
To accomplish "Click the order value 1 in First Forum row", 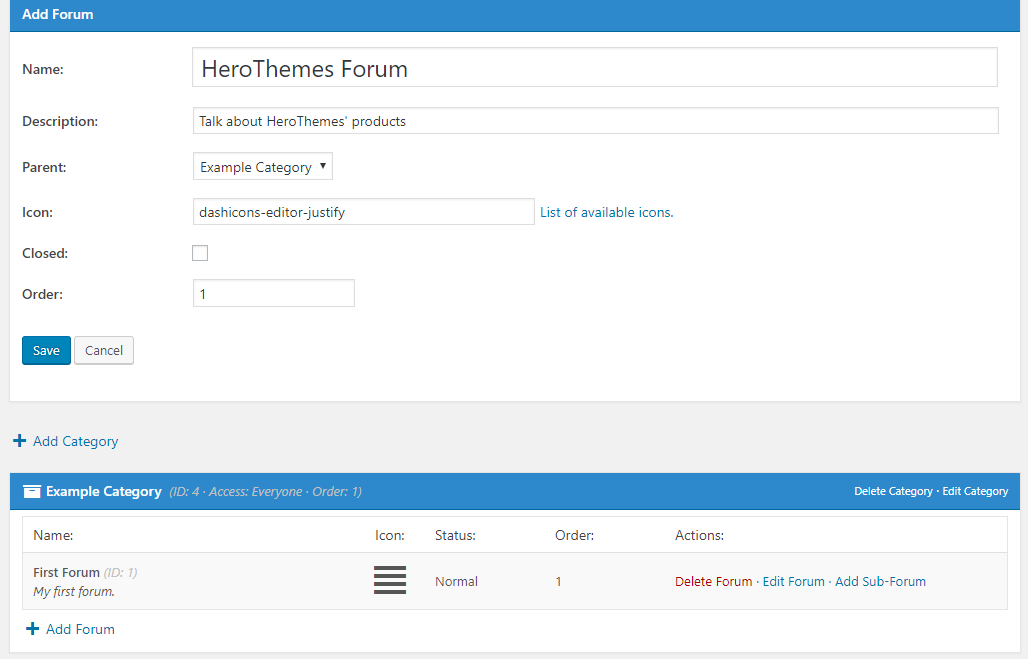I will (559, 582).
